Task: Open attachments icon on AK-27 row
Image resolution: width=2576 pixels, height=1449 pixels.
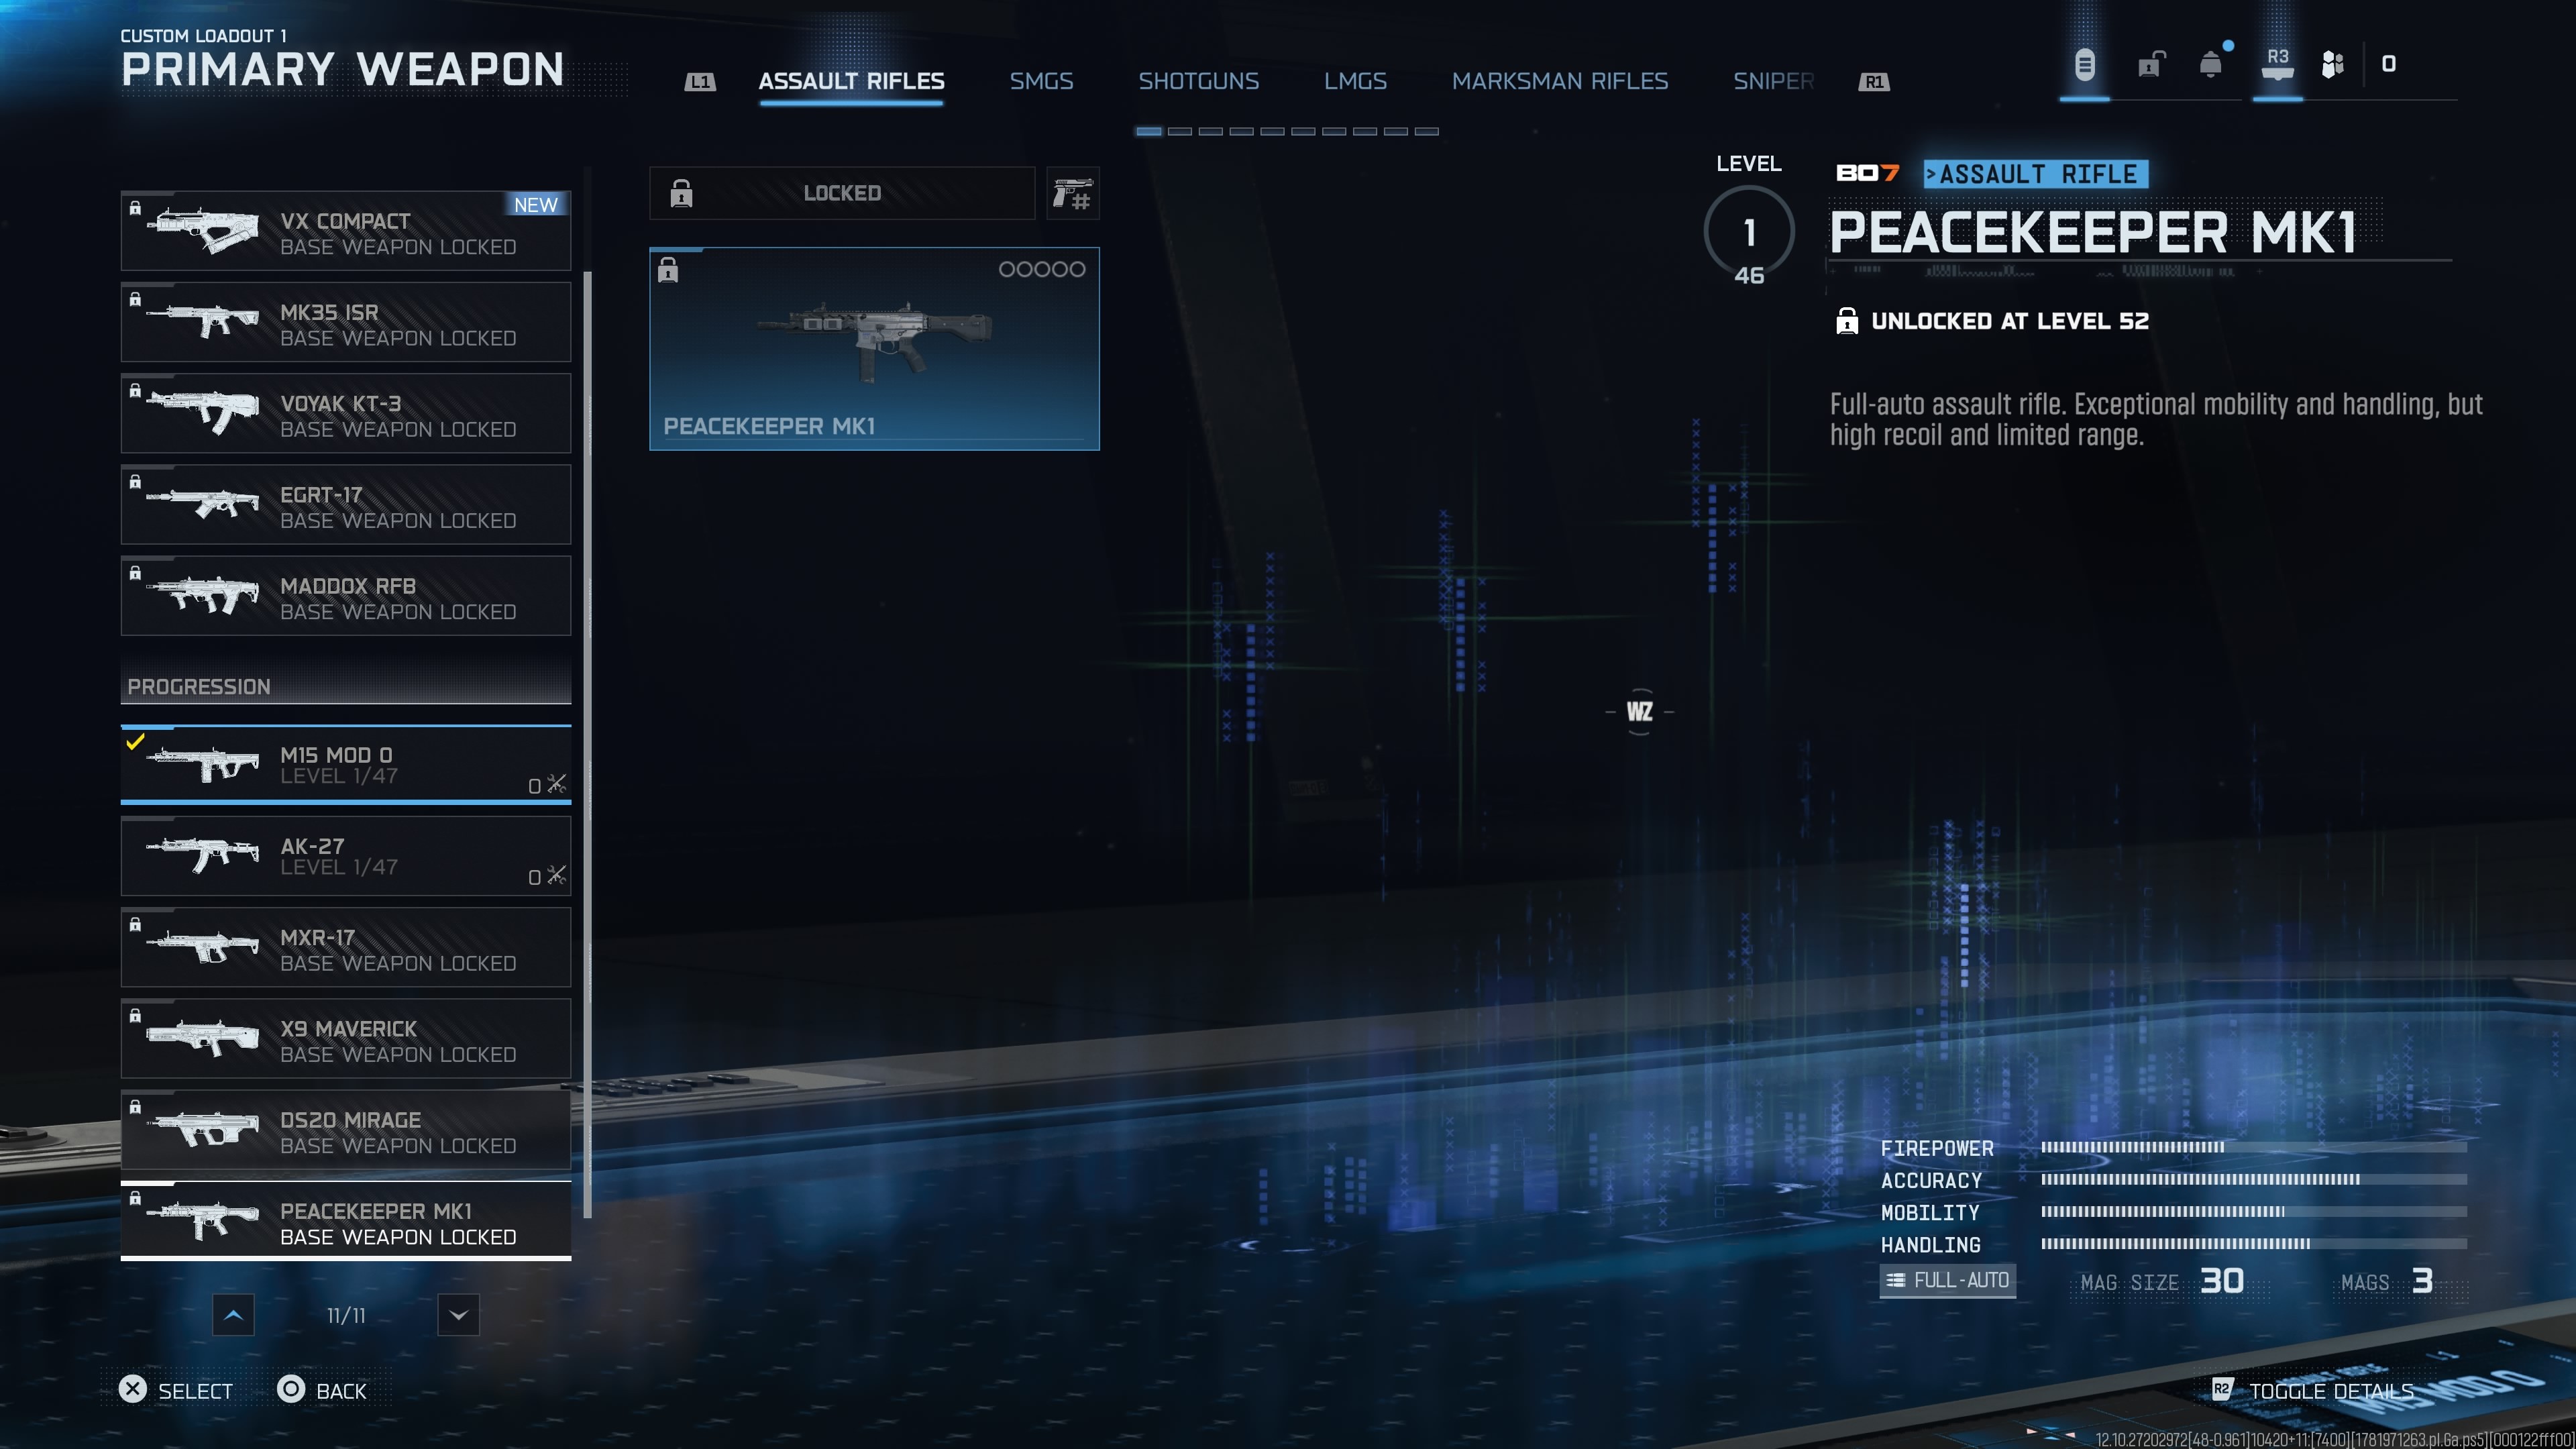Action: point(557,875)
